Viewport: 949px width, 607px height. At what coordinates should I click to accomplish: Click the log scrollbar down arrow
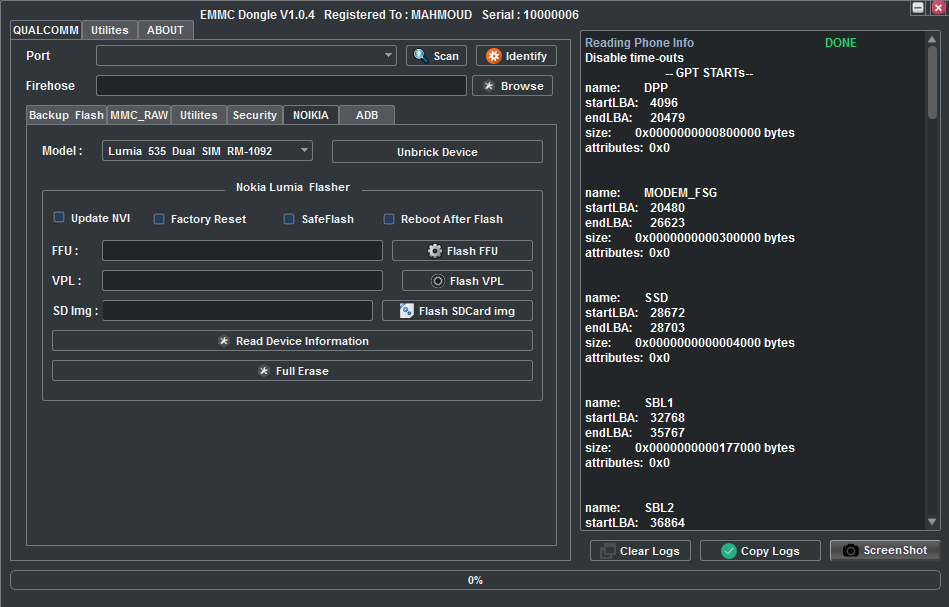(x=932, y=522)
